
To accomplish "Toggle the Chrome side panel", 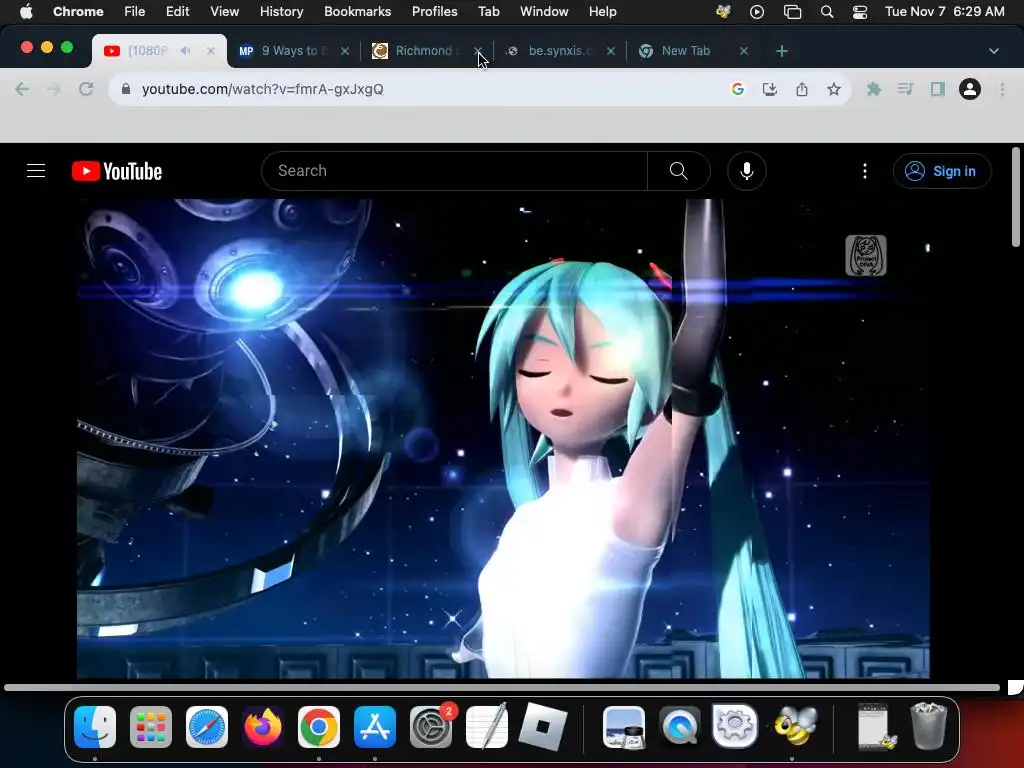I will (938, 89).
